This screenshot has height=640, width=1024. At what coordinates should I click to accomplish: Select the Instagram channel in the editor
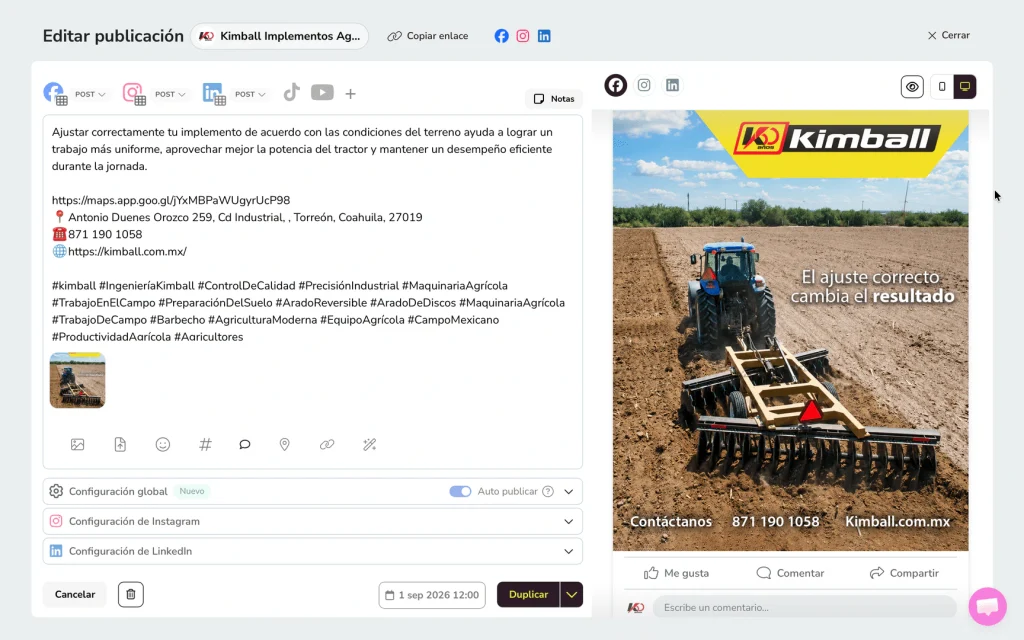pyautogui.click(x=134, y=93)
